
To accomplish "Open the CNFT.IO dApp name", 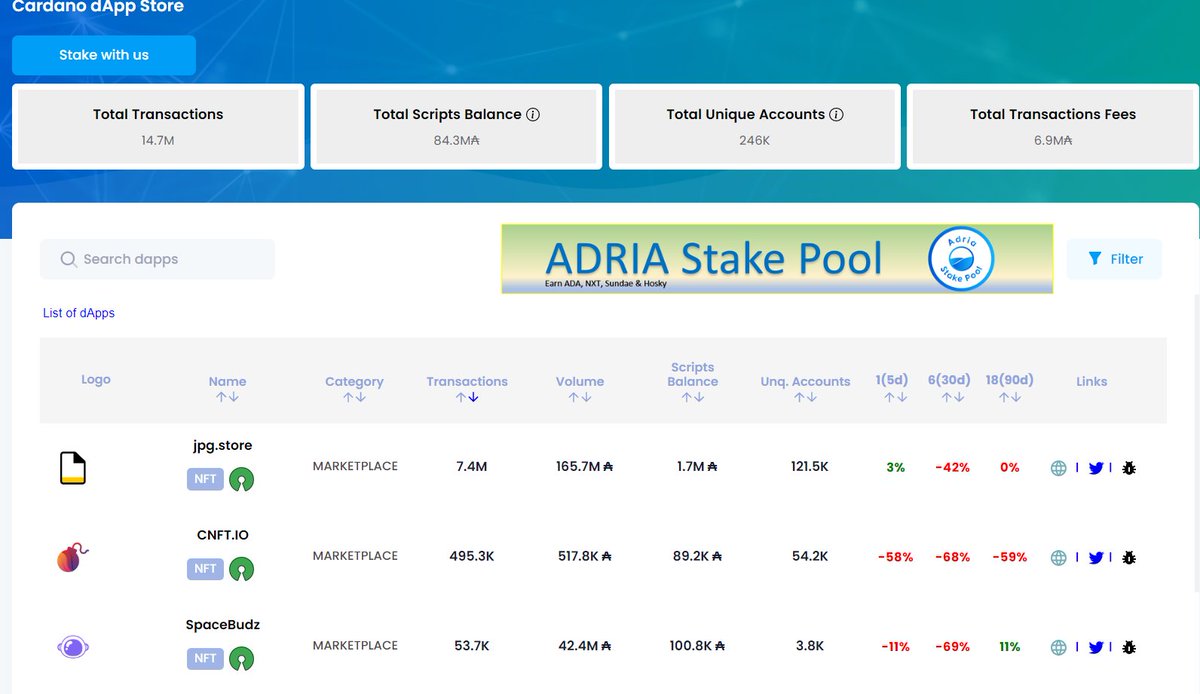I will tap(222, 535).
